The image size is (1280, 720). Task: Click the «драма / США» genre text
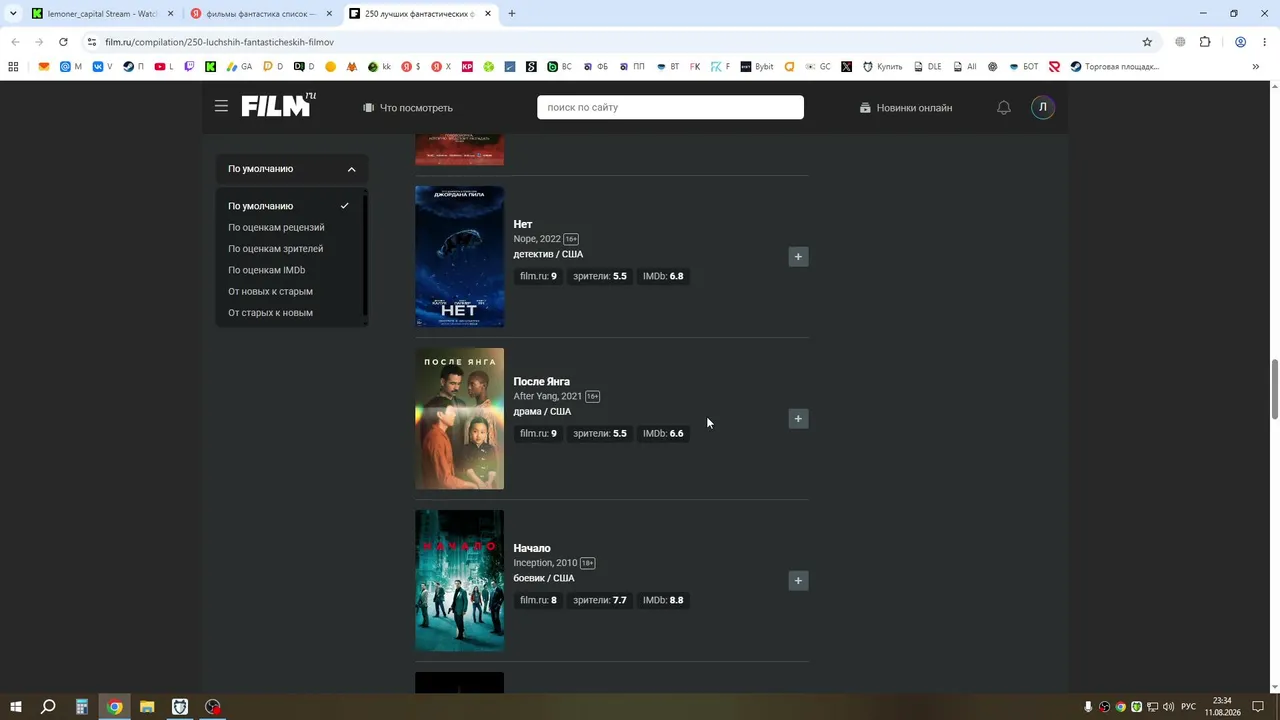pos(542,412)
